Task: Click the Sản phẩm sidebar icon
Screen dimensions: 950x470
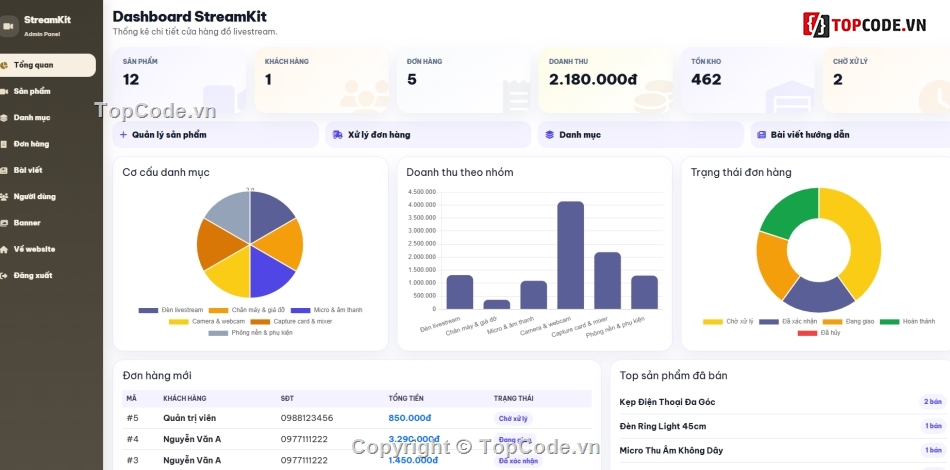Action: click(4, 91)
